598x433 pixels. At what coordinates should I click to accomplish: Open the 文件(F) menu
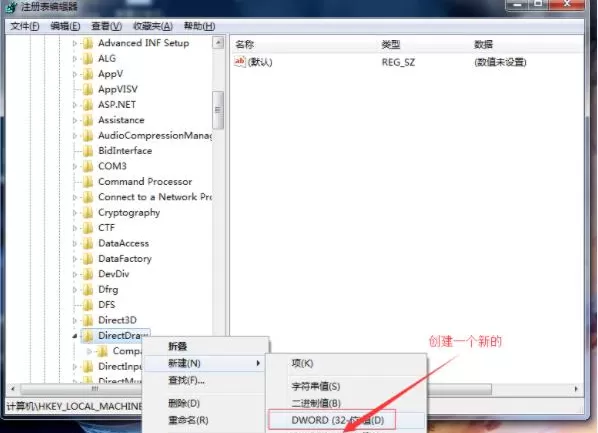pyautogui.click(x=25, y=26)
